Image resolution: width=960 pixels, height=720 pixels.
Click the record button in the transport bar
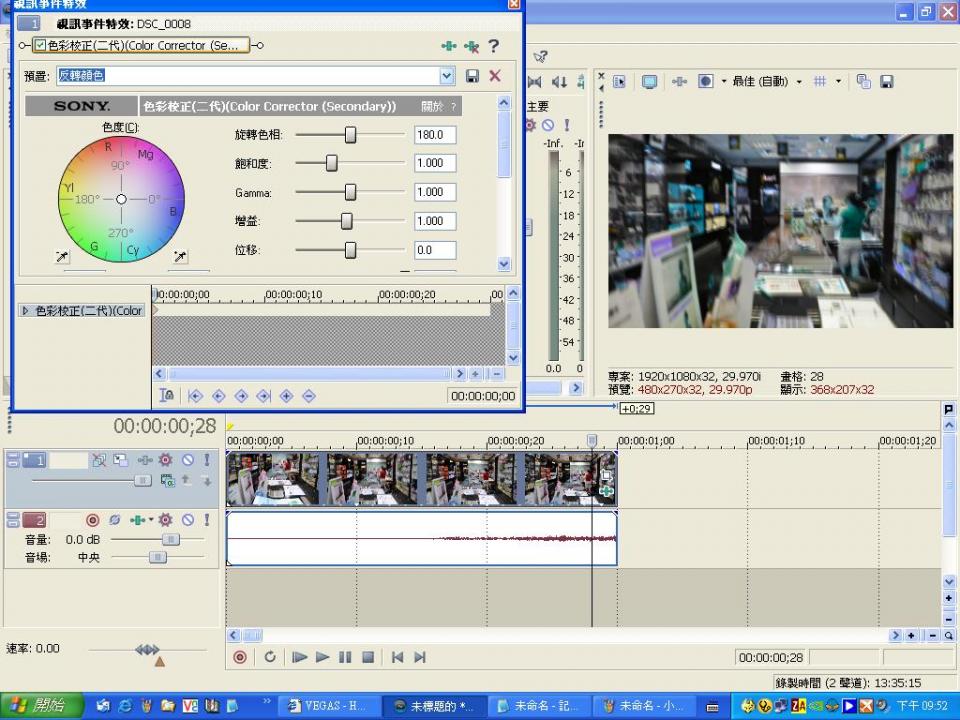[x=240, y=657]
